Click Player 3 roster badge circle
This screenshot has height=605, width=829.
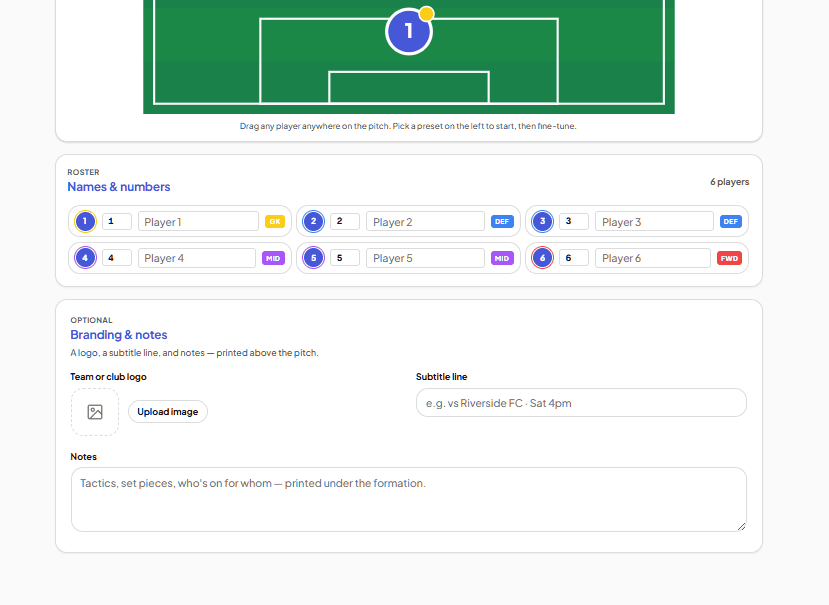(542, 222)
